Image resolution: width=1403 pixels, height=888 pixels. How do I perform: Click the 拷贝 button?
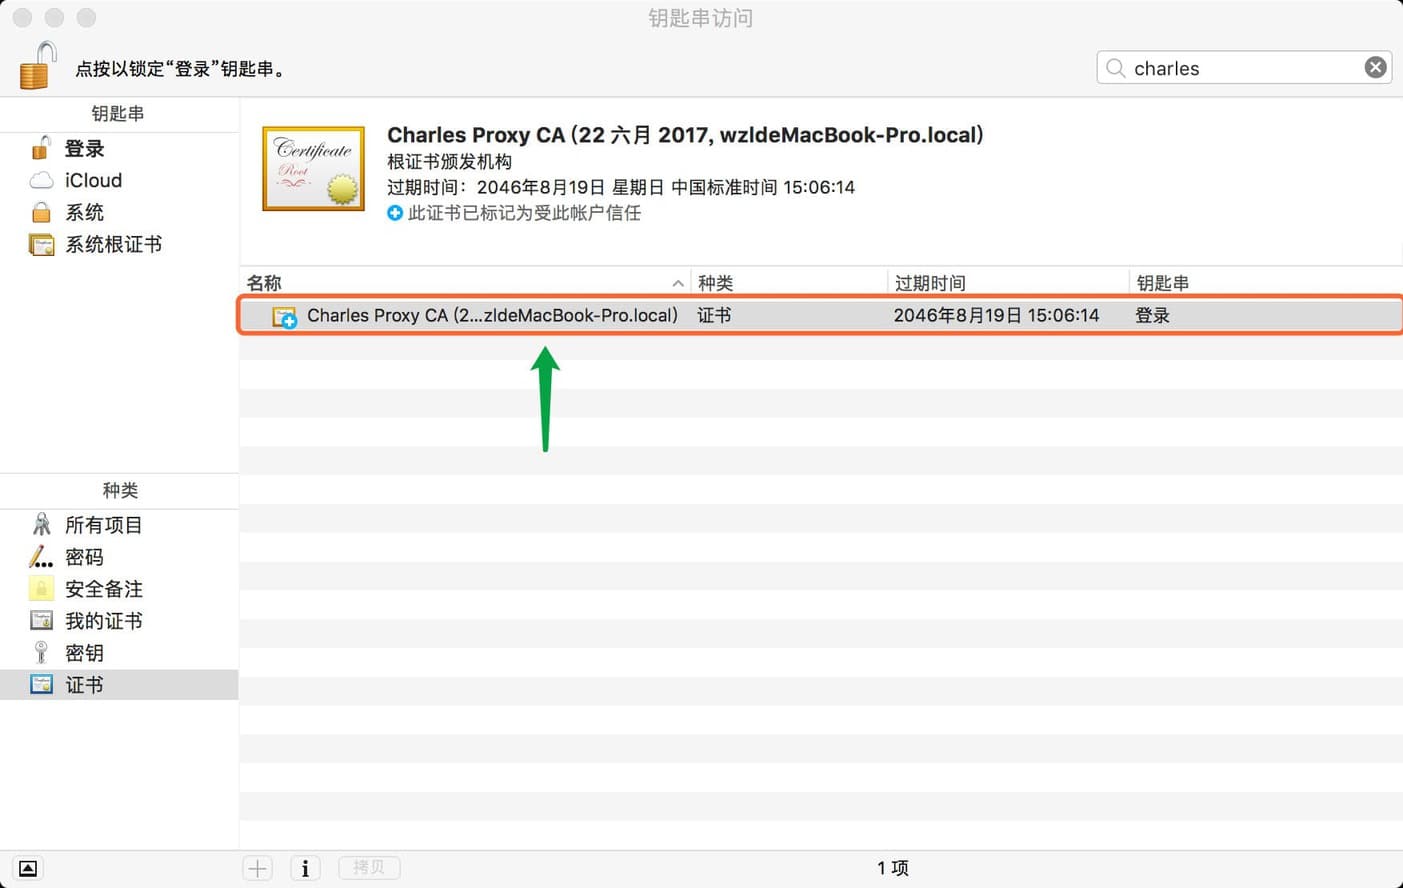coord(369,868)
